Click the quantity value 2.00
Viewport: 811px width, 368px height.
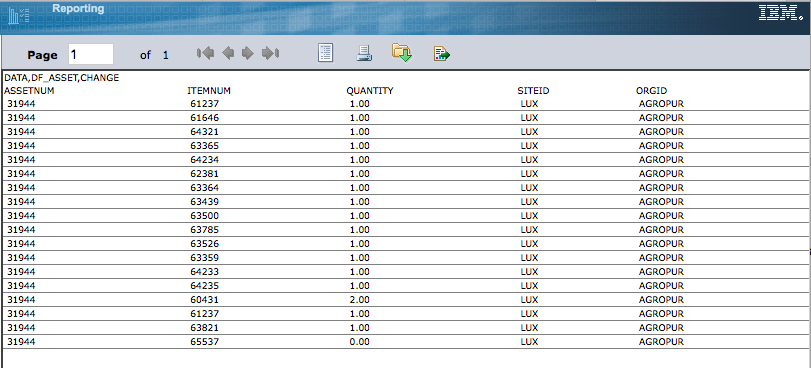coord(360,299)
